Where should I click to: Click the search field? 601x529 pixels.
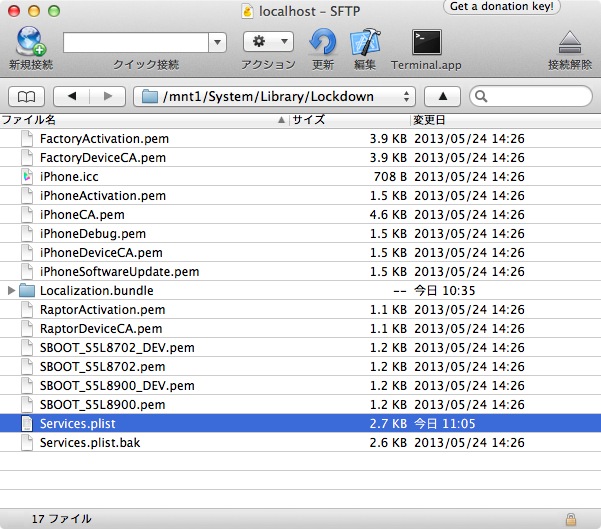point(531,97)
